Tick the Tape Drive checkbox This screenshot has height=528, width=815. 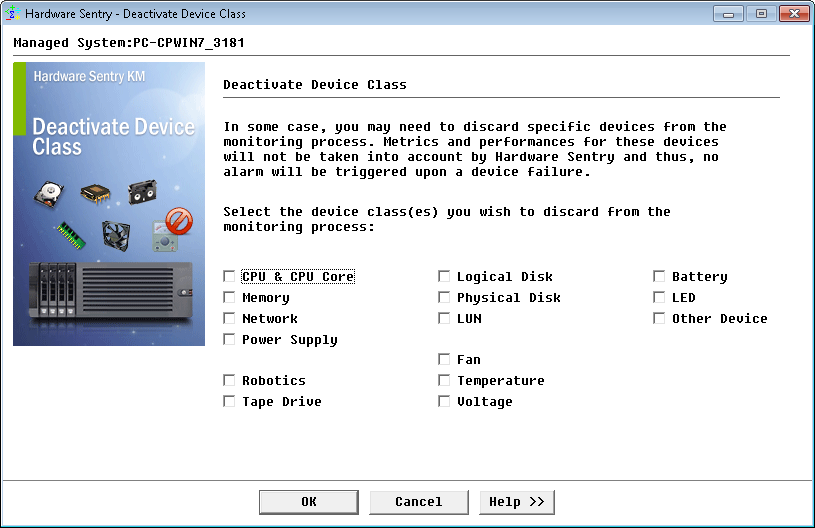(229, 401)
